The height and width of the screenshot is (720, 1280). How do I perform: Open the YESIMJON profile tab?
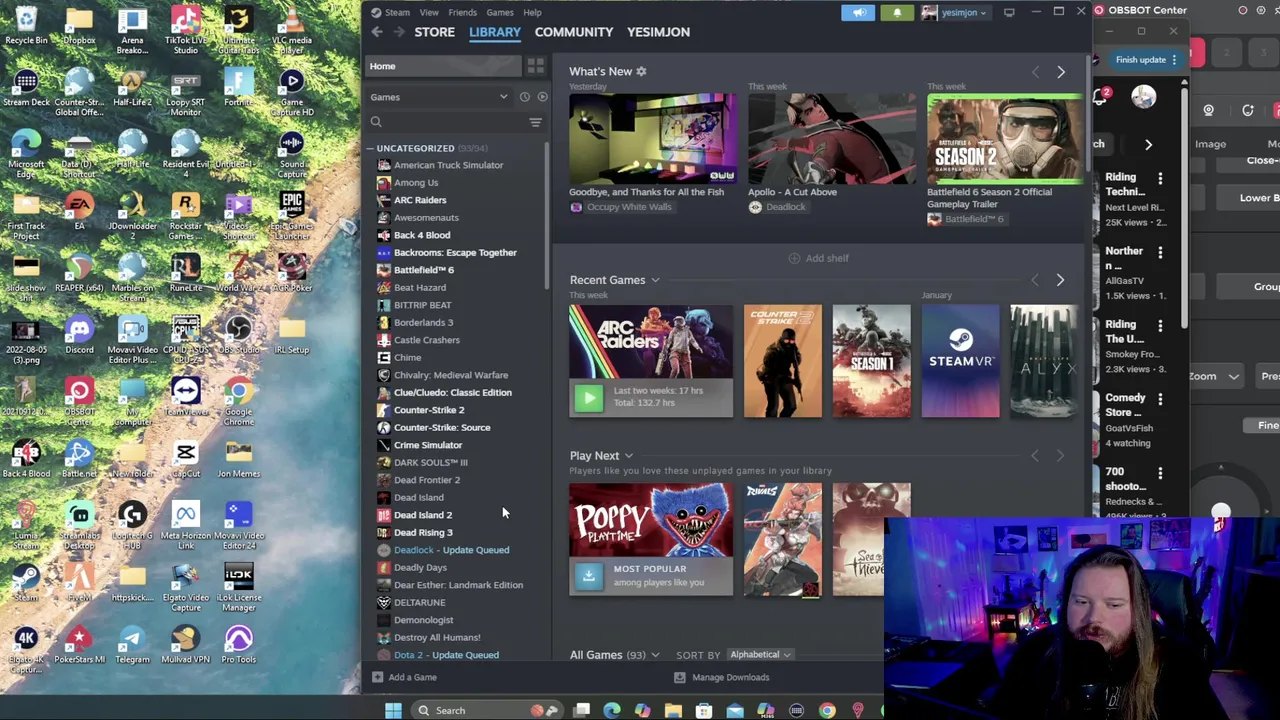tap(658, 32)
